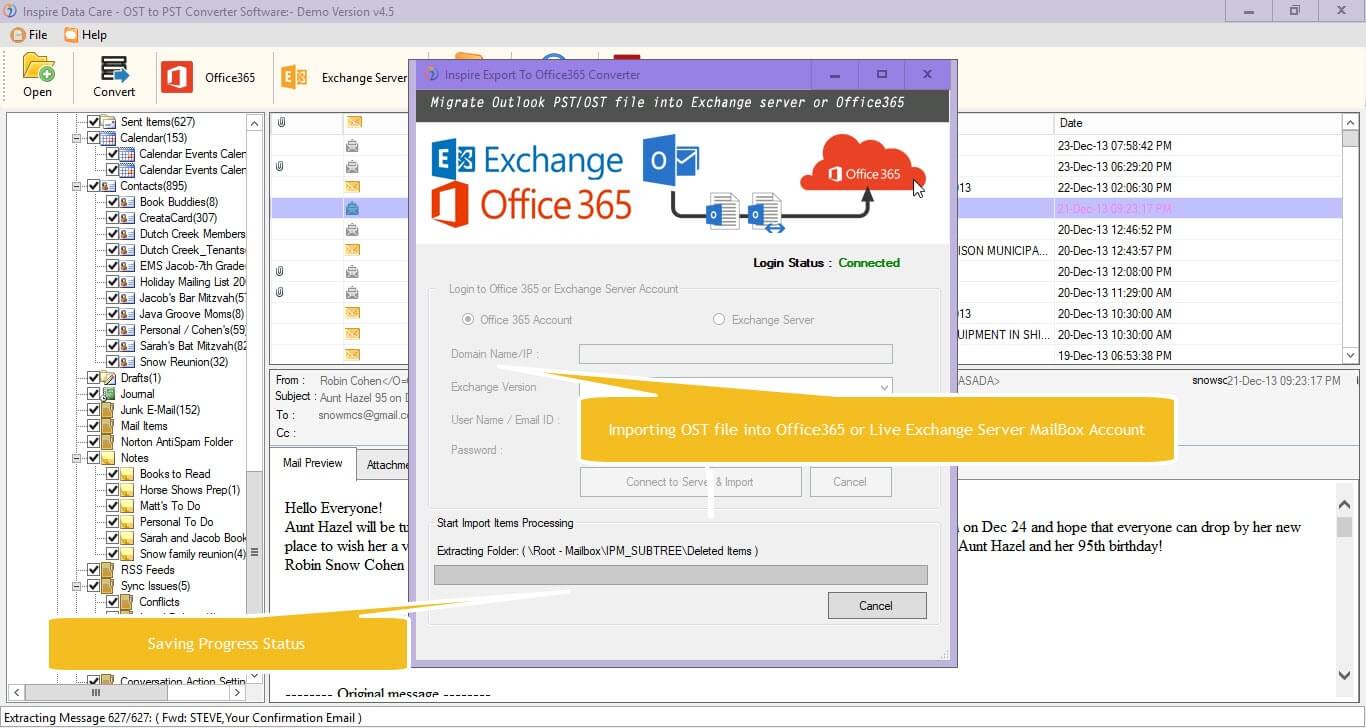1366x728 pixels.
Task: Click the Open folder toolbar icon
Action: [38, 68]
